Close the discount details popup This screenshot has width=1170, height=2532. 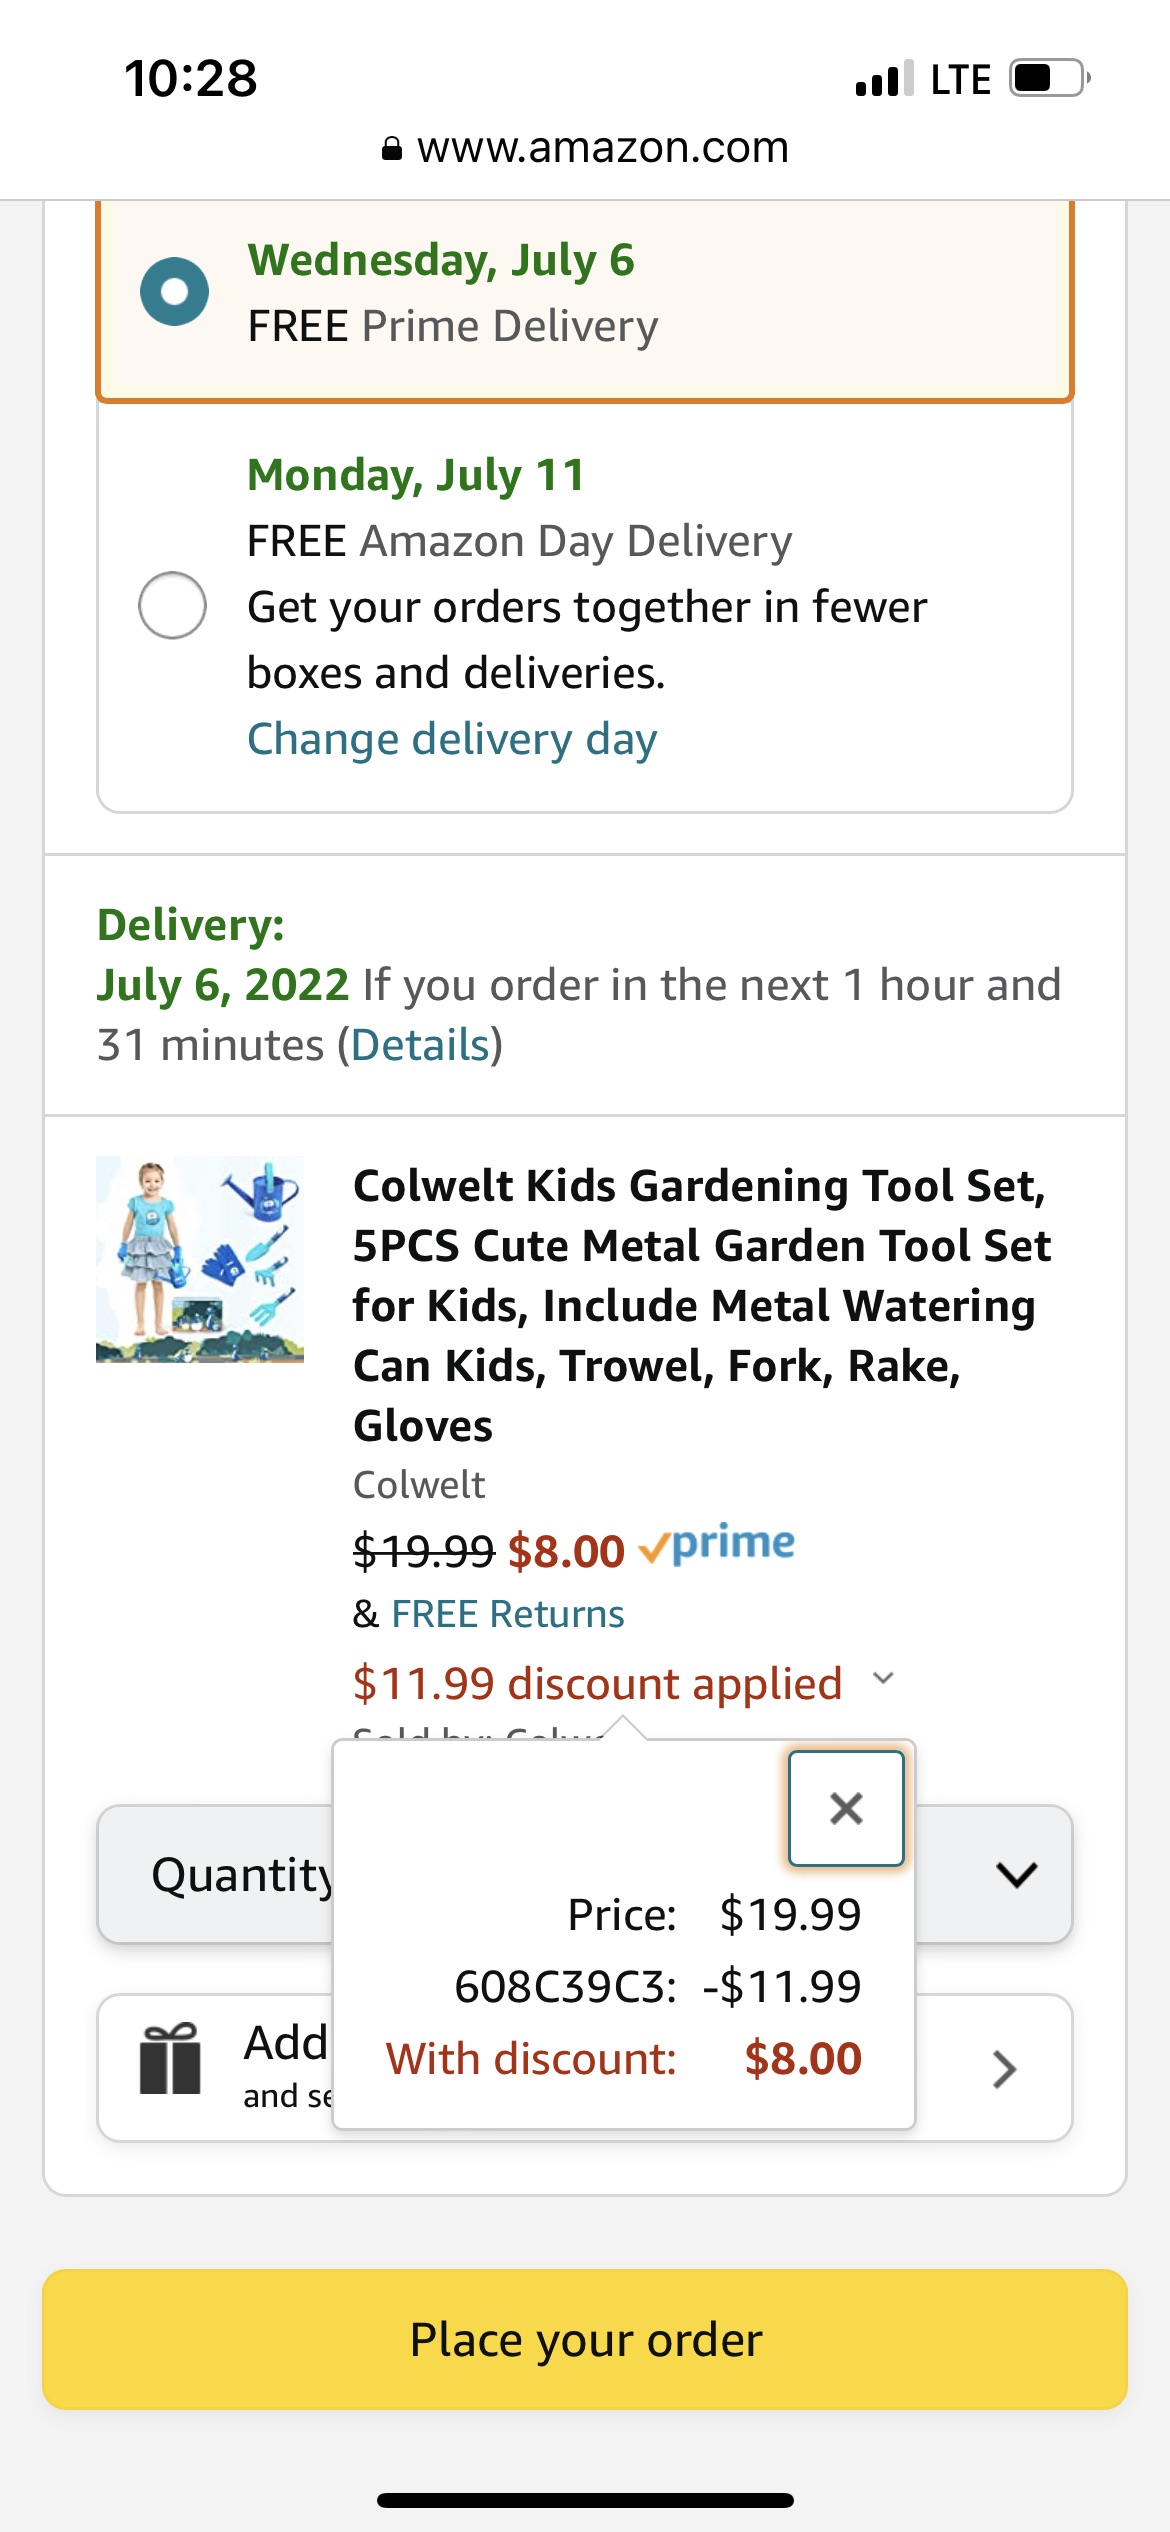(x=846, y=1808)
